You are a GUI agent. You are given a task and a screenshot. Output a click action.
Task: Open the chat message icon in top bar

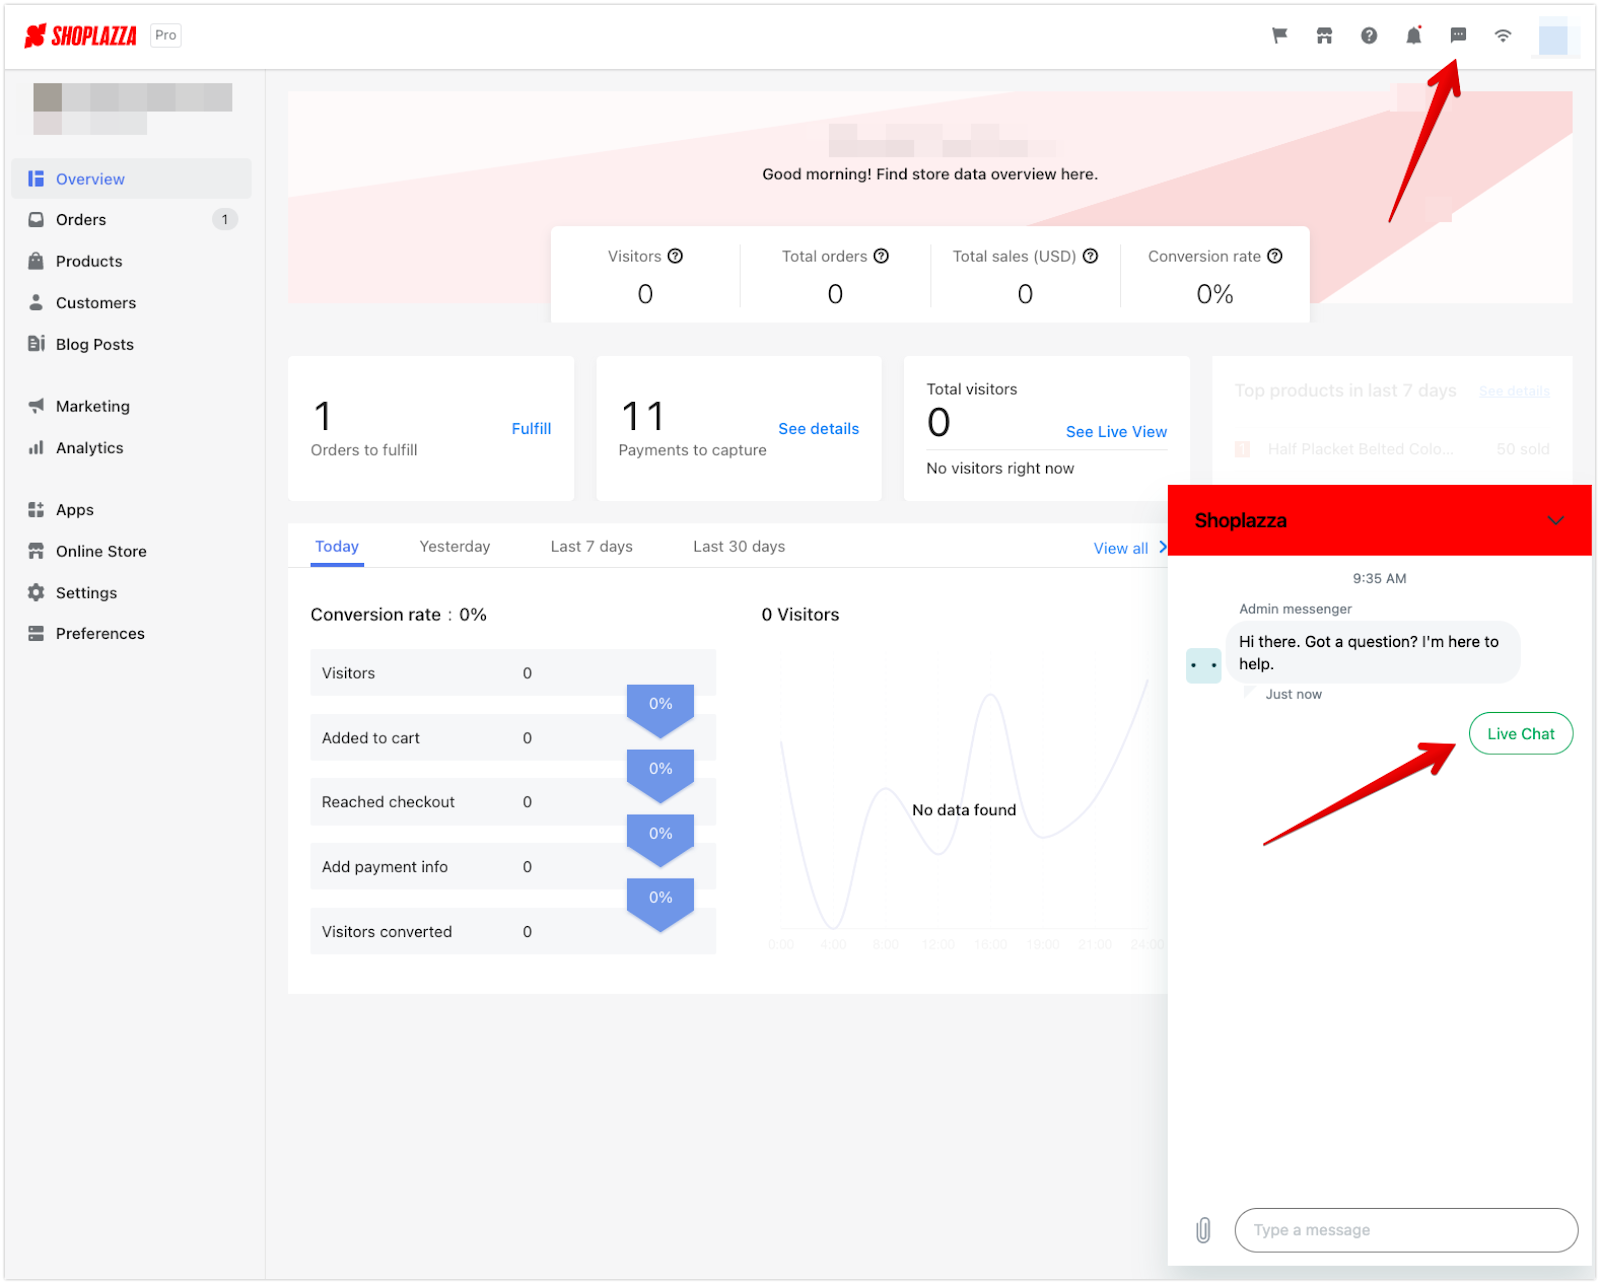pyautogui.click(x=1458, y=36)
